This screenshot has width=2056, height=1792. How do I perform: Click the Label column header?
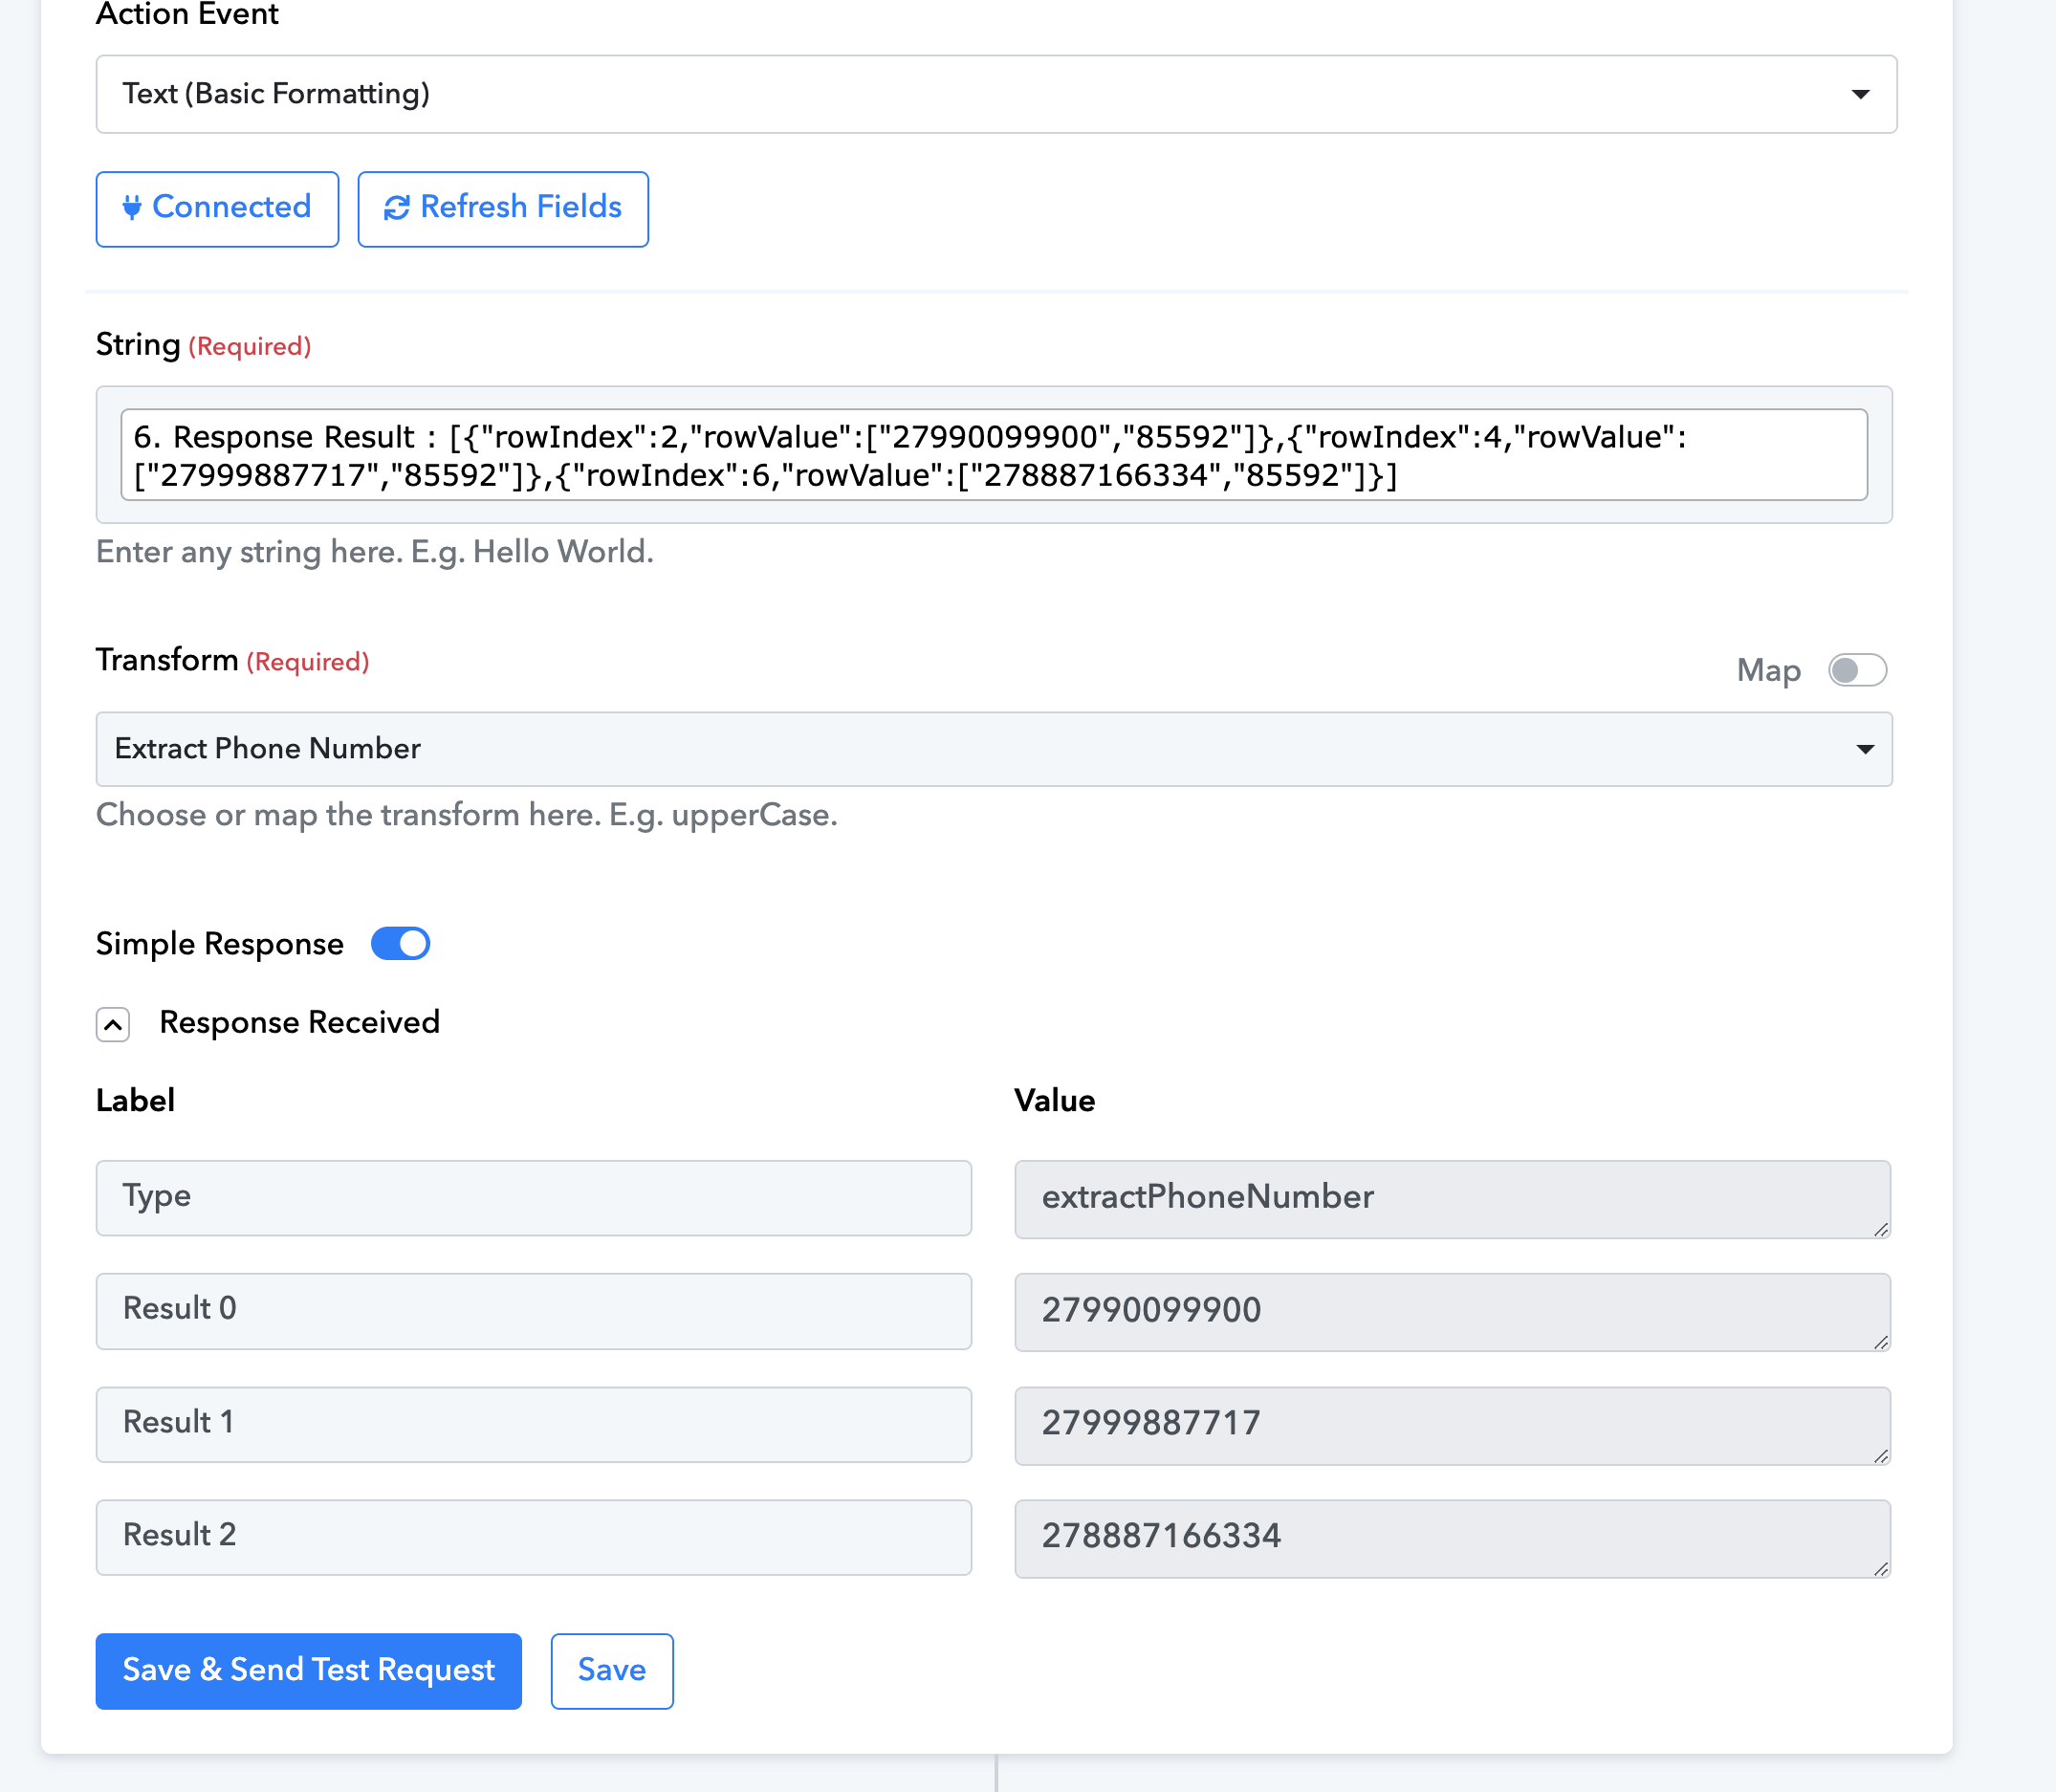click(135, 1101)
